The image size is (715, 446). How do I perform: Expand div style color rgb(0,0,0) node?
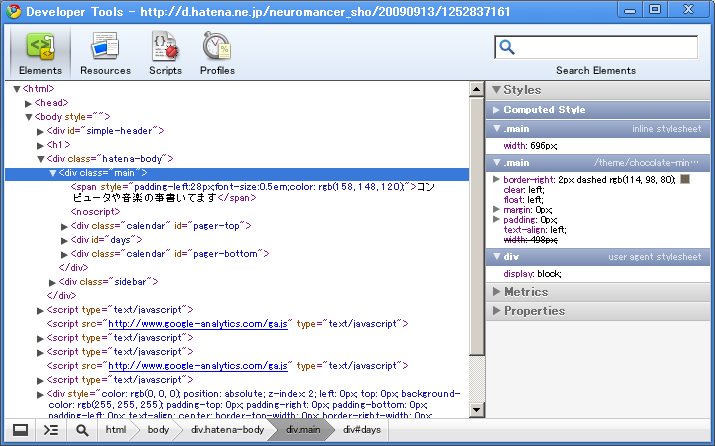pyautogui.click(x=40, y=394)
